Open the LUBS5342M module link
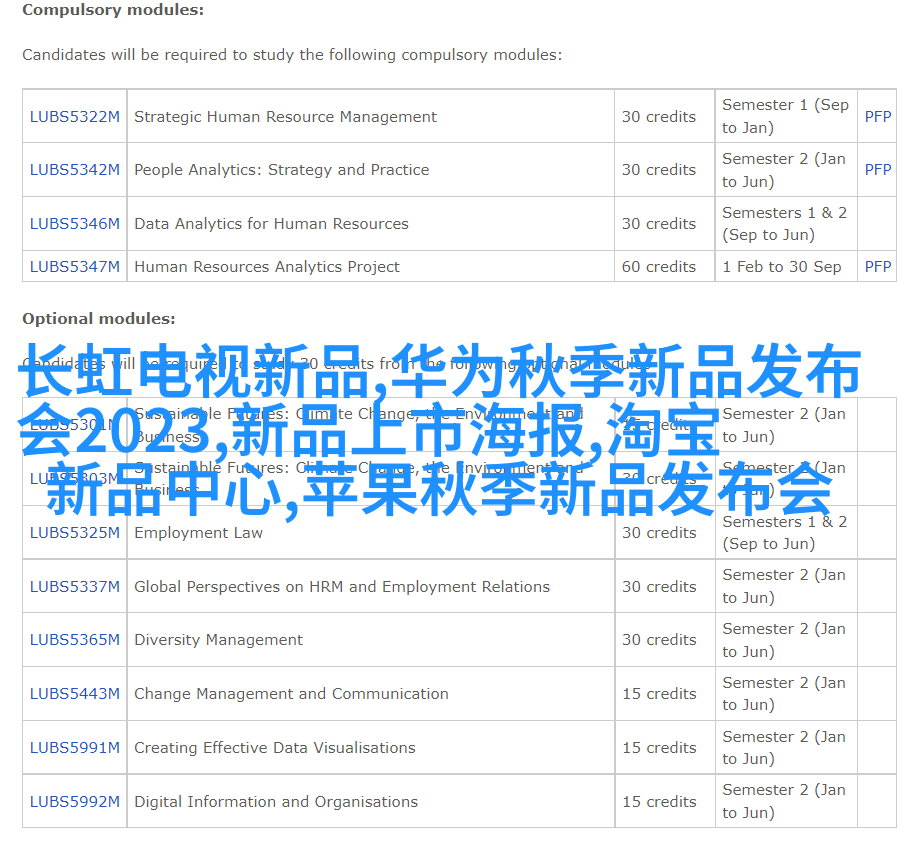Viewport: 916px width, 845px height. point(75,169)
